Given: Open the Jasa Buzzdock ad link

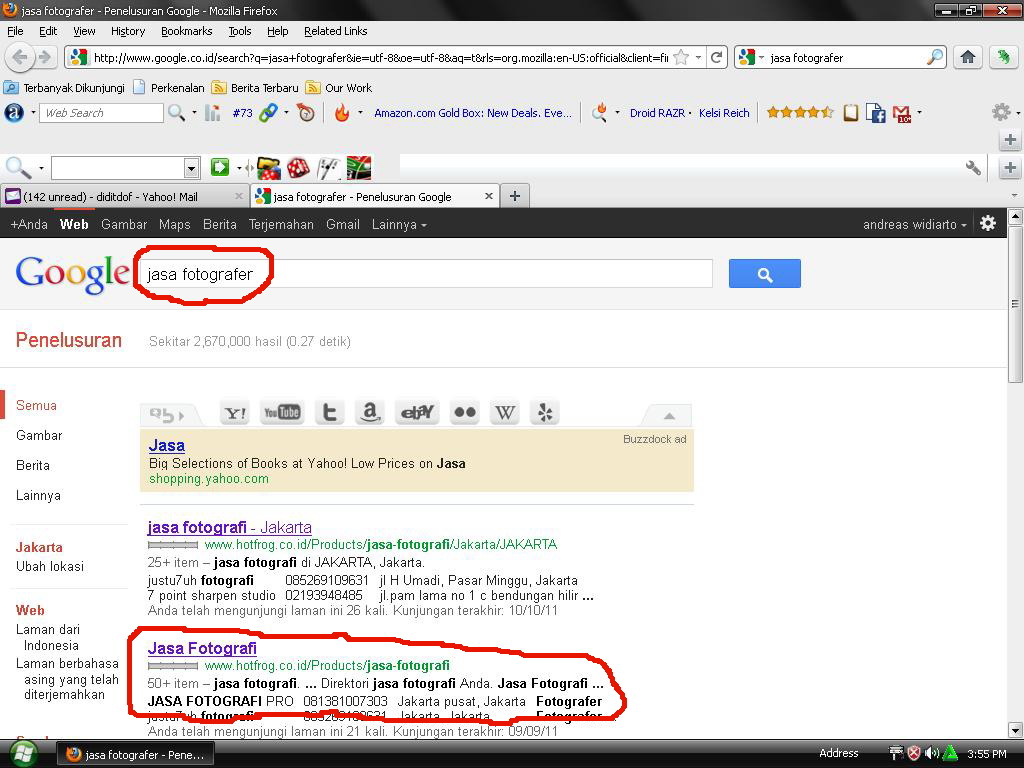Looking at the screenshot, I should (x=167, y=445).
